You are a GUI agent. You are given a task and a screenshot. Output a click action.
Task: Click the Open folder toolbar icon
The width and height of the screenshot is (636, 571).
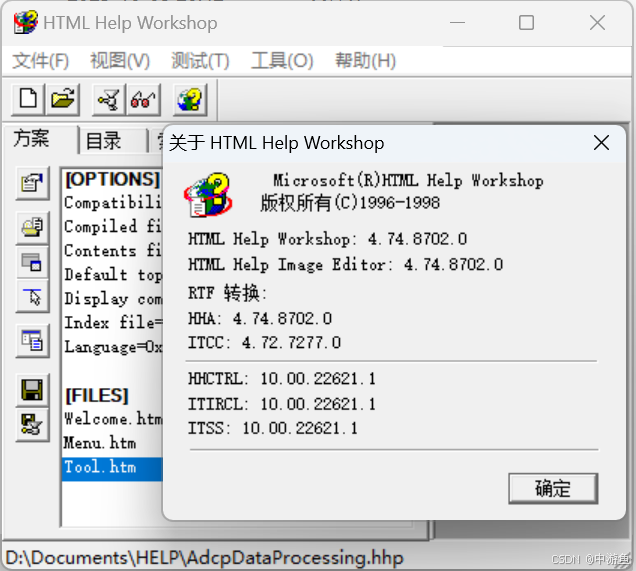pyautogui.click(x=62, y=99)
